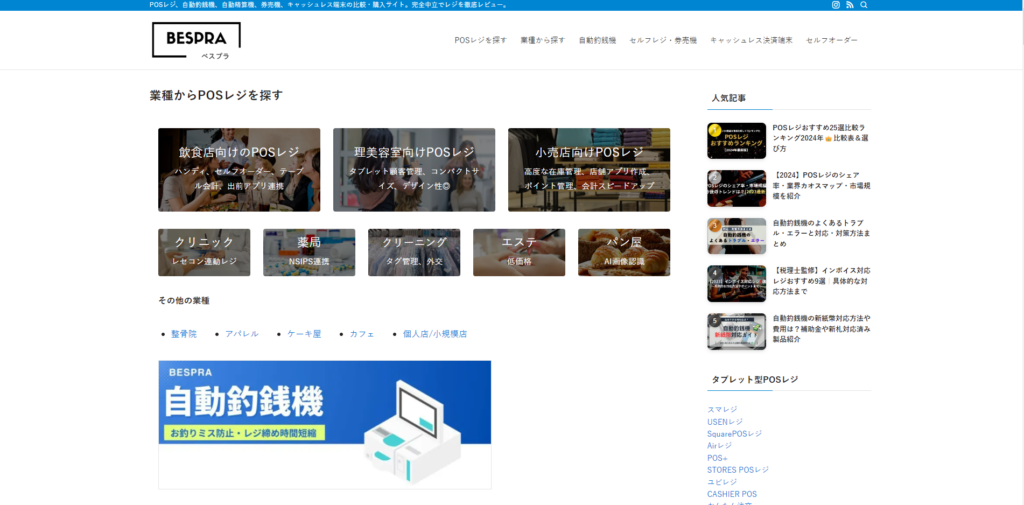Follow the ユビレジ sidebar link

(x=722, y=481)
